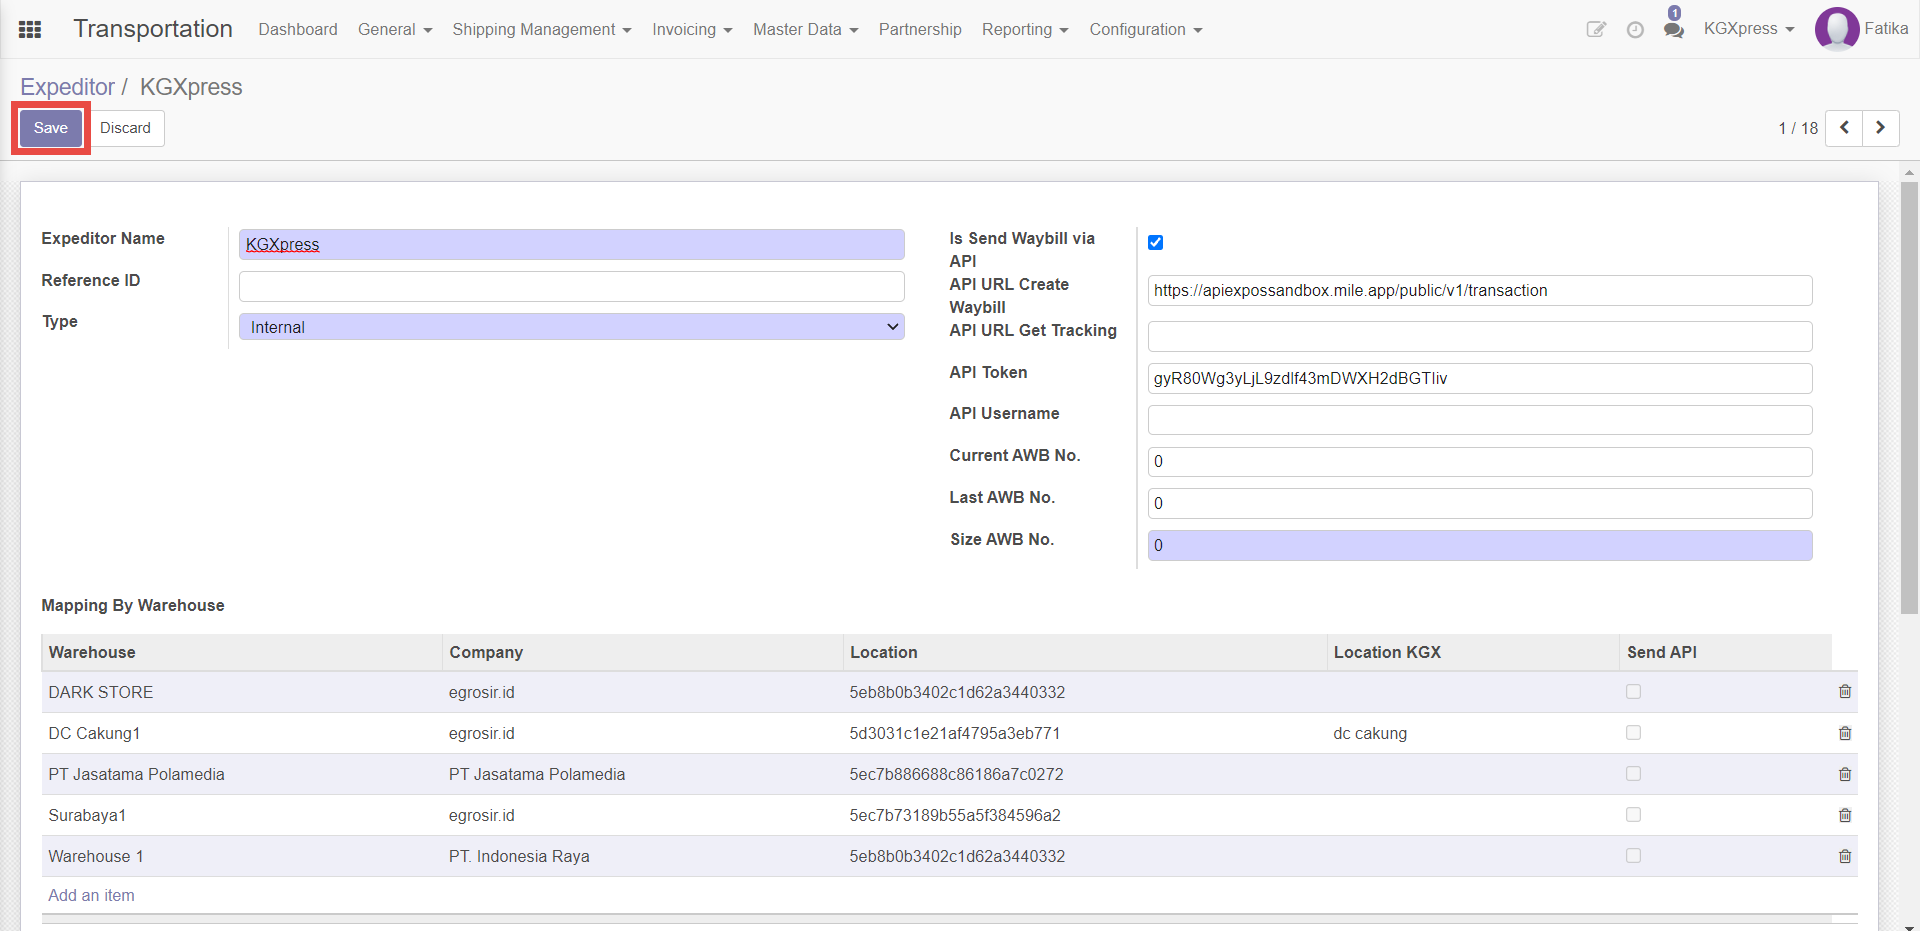The width and height of the screenshot is (1920, 931).
Task: Click the Last AWB No. field
Action: [1480, 503]
